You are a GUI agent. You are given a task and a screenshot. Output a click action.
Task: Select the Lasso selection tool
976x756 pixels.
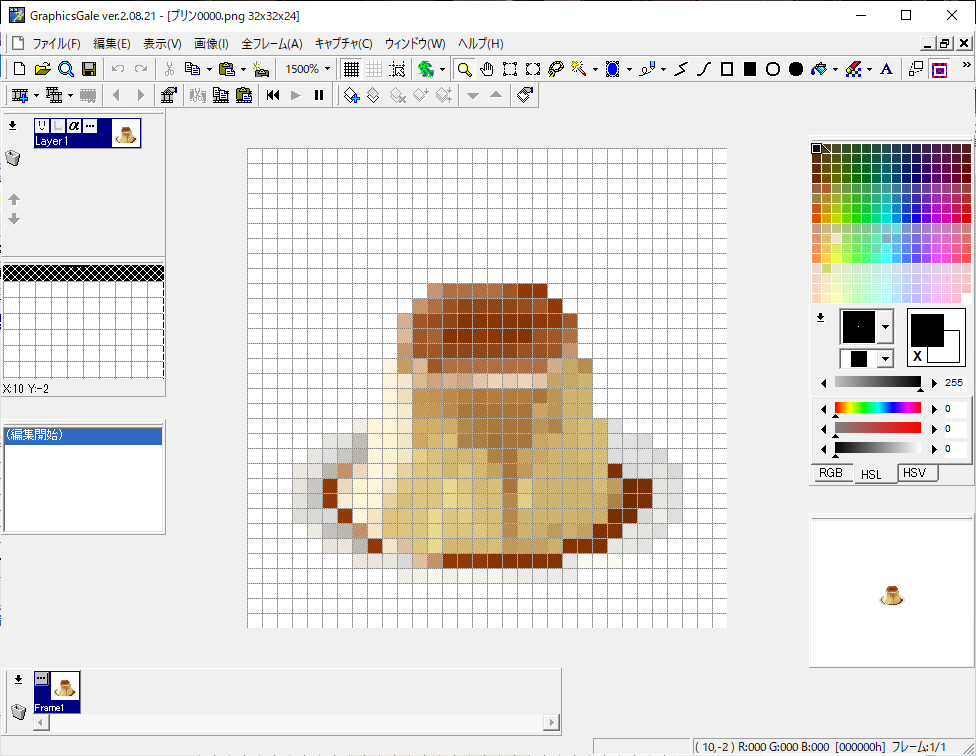tap(556, 69)
